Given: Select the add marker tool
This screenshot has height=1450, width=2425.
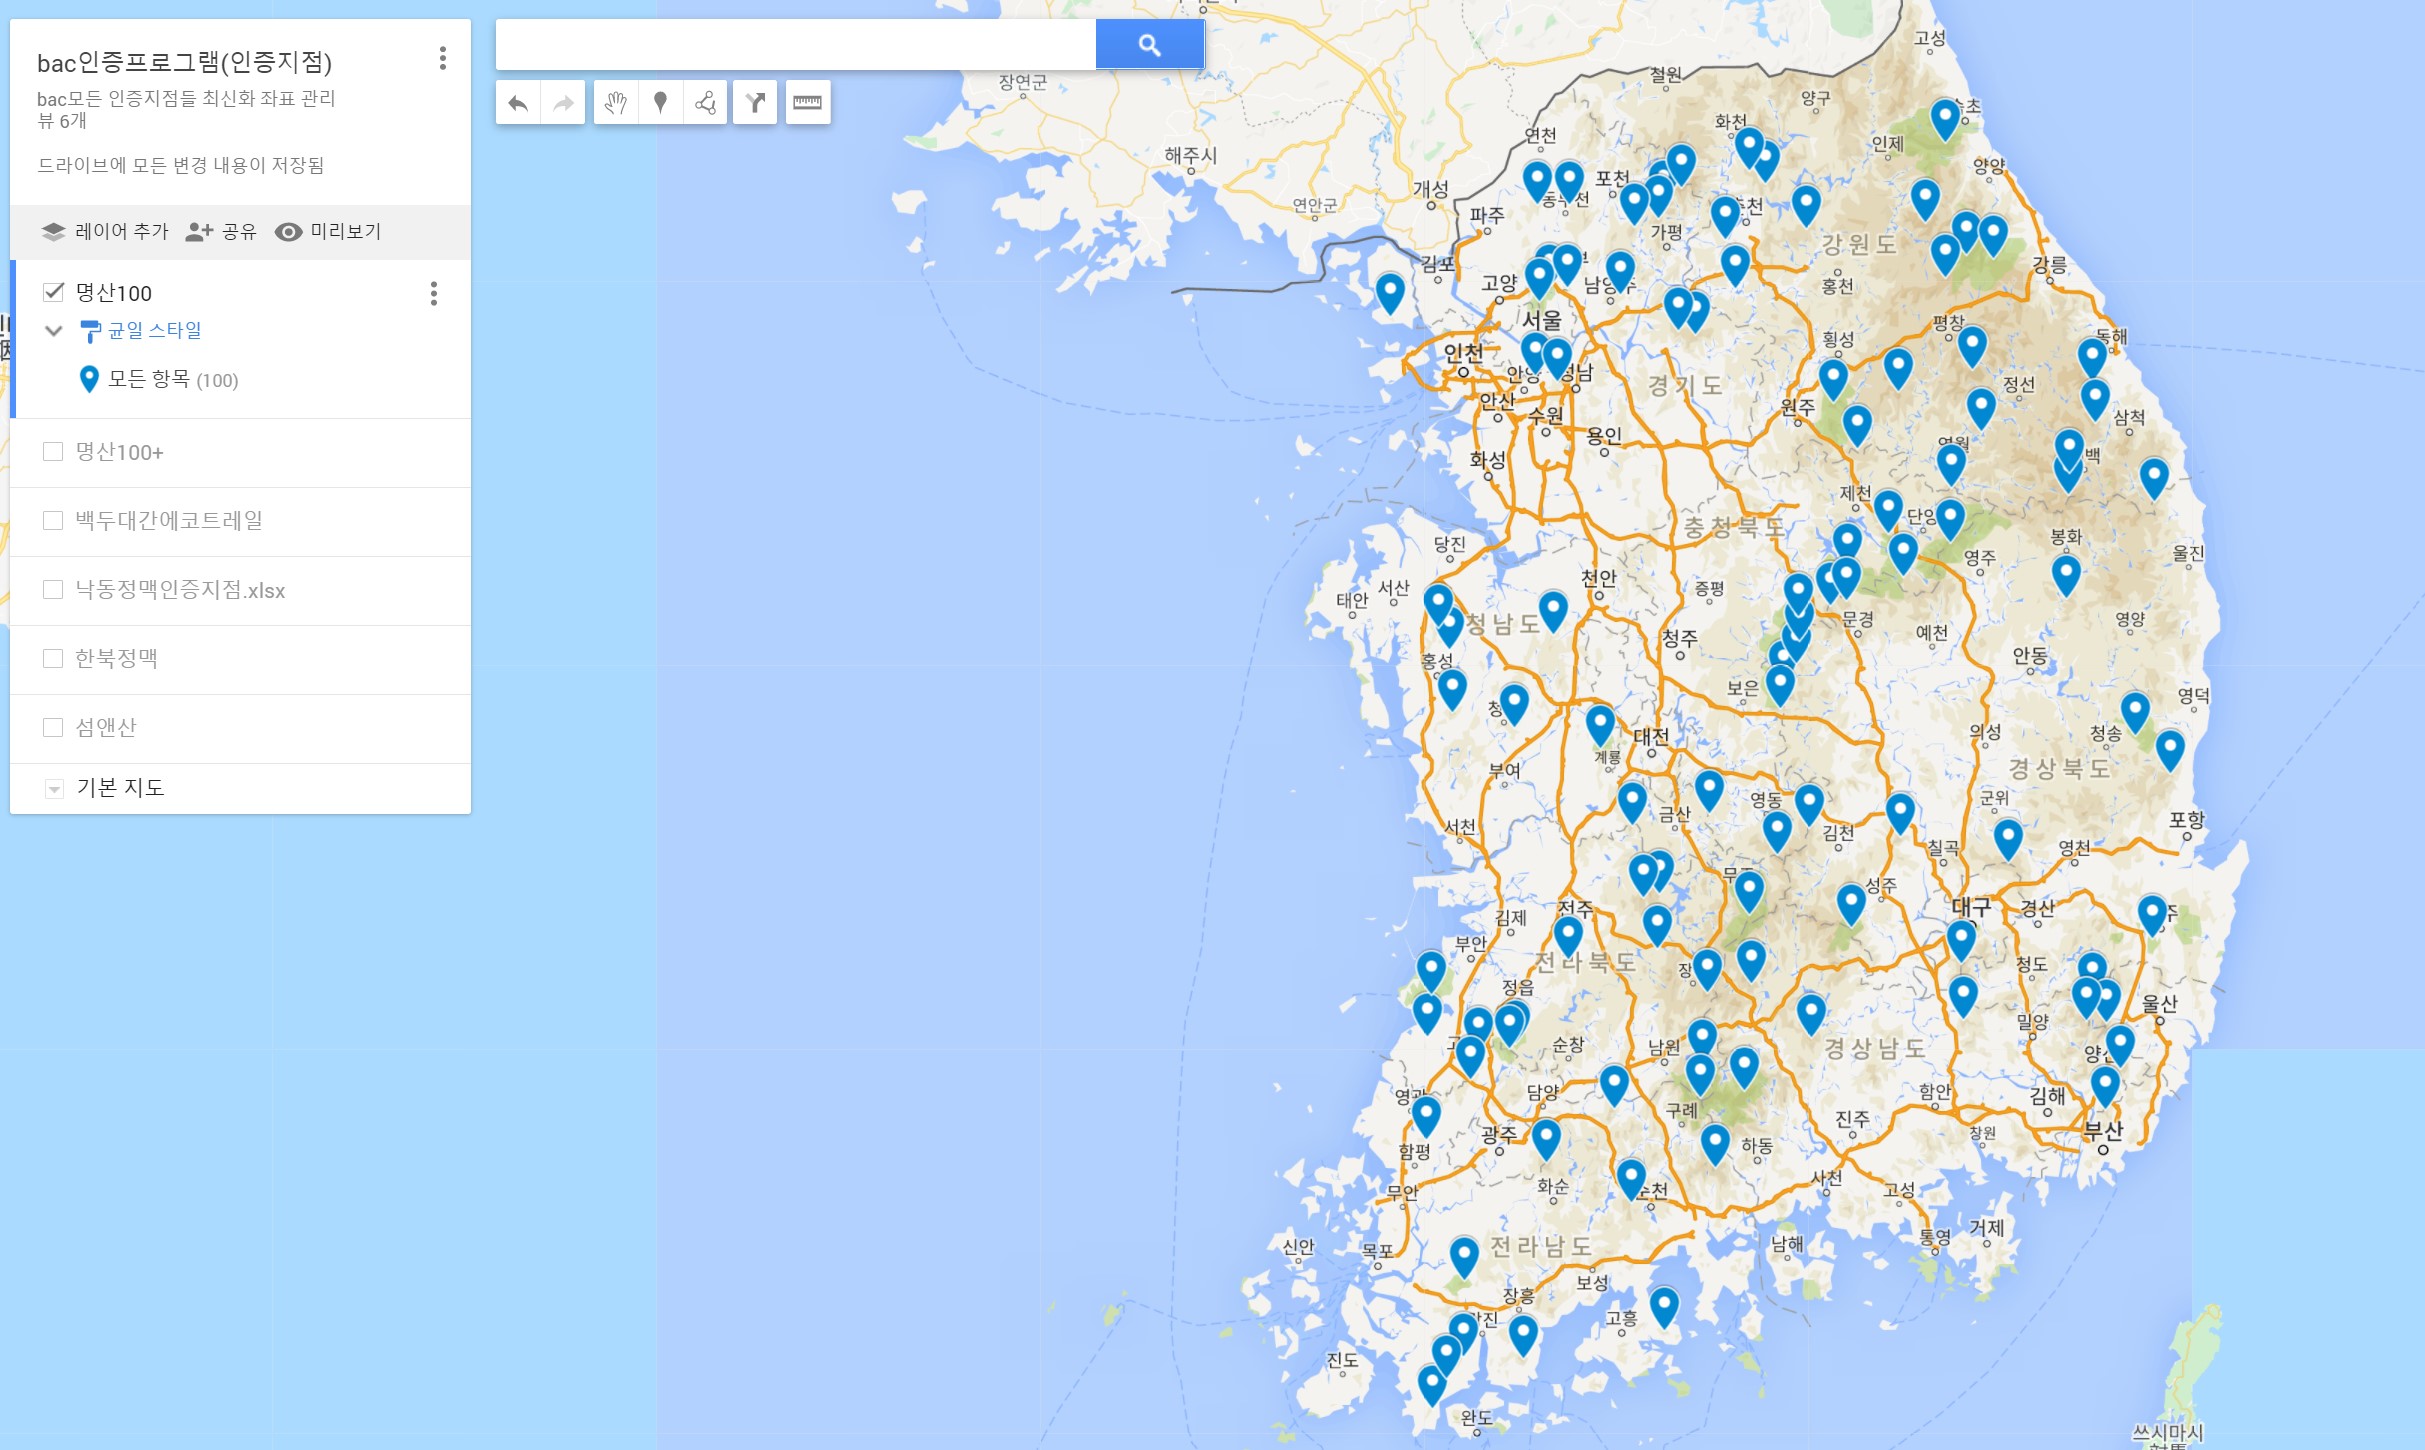Looking at the screenshot, I should pos(660,103).
